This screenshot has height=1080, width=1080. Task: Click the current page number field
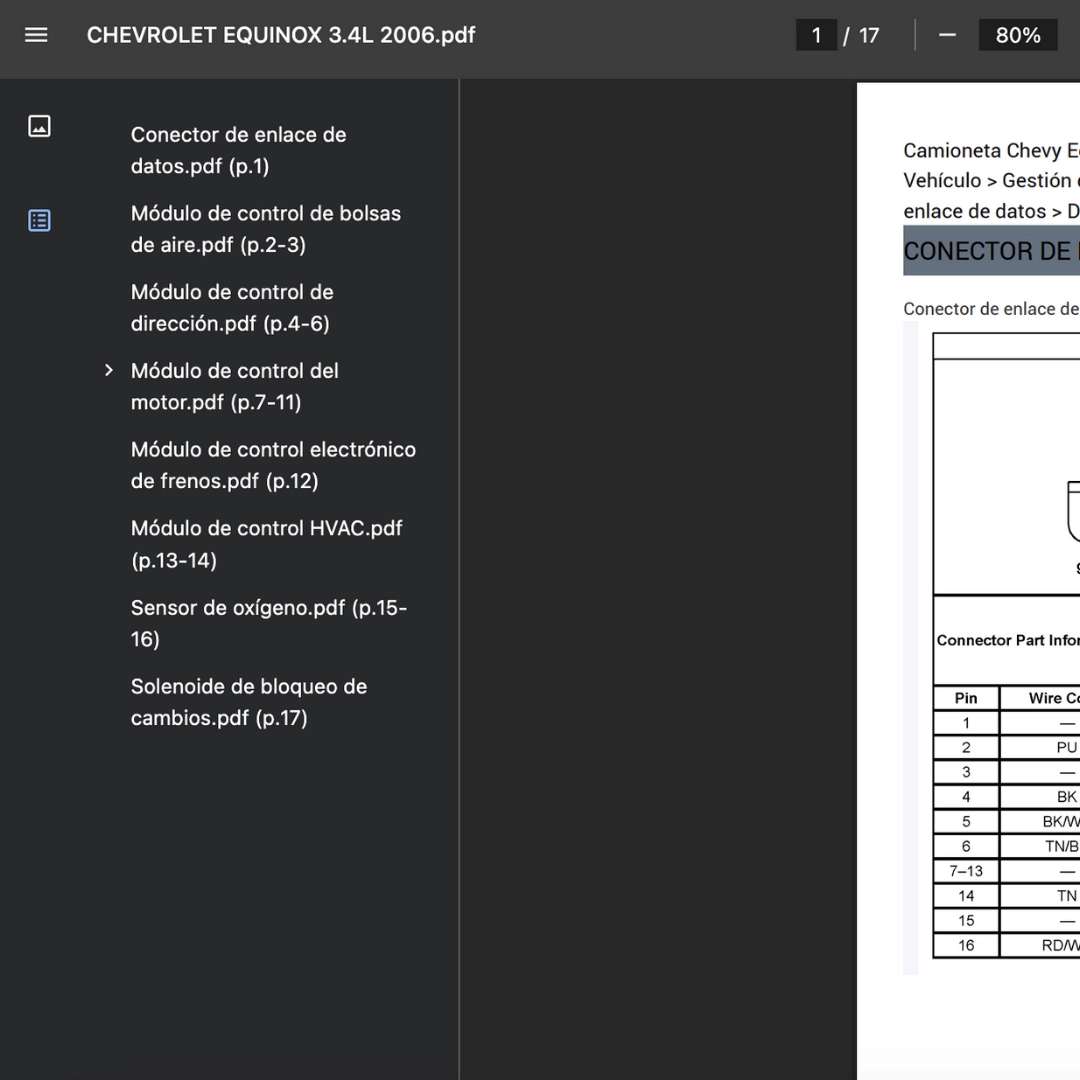(816, 35)
